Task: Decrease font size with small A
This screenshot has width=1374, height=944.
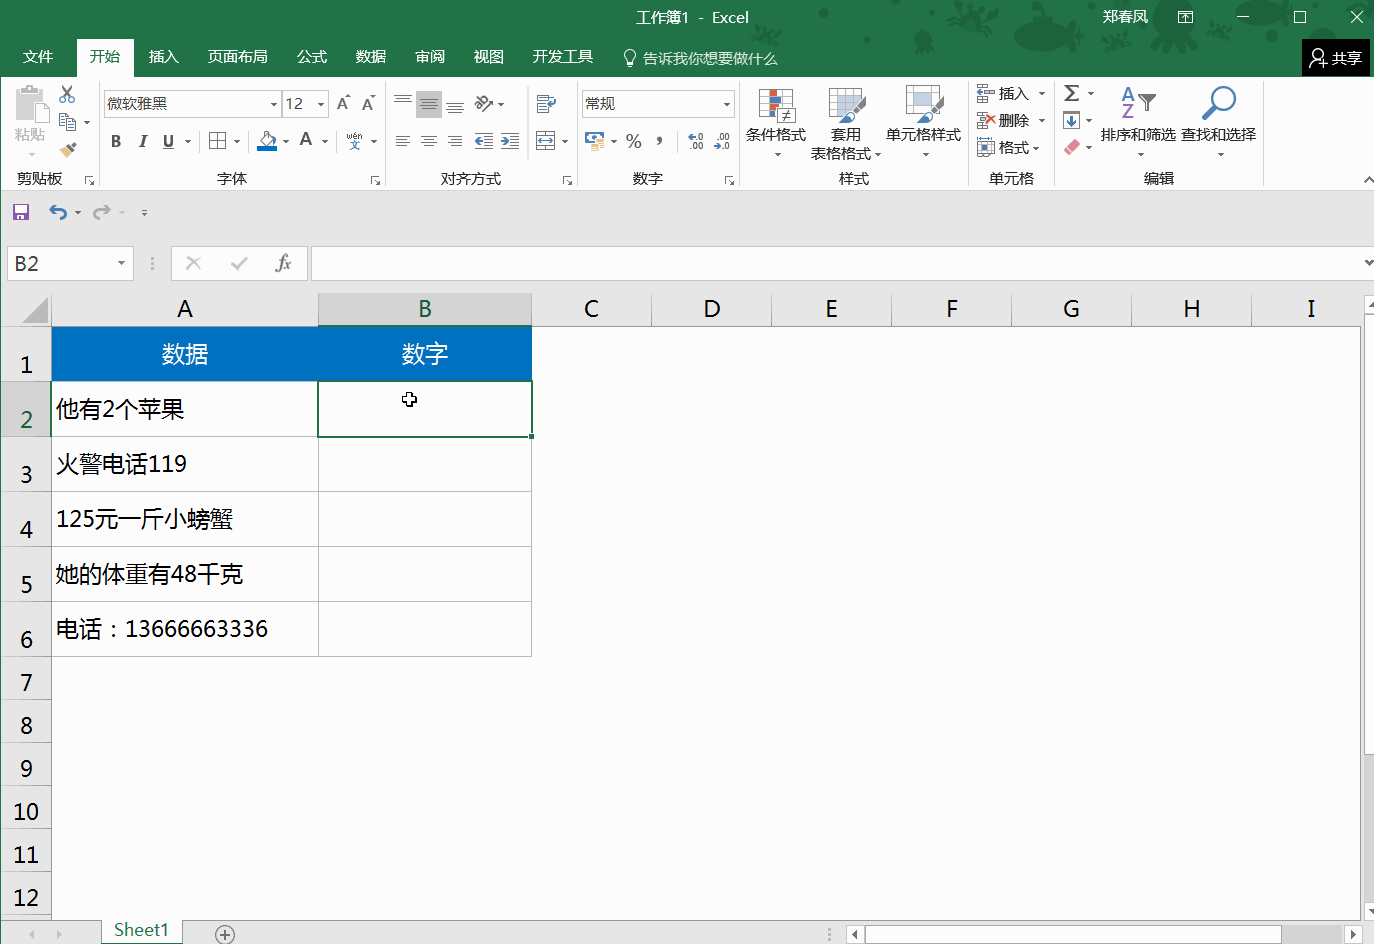Action: (x=368, y=104)
